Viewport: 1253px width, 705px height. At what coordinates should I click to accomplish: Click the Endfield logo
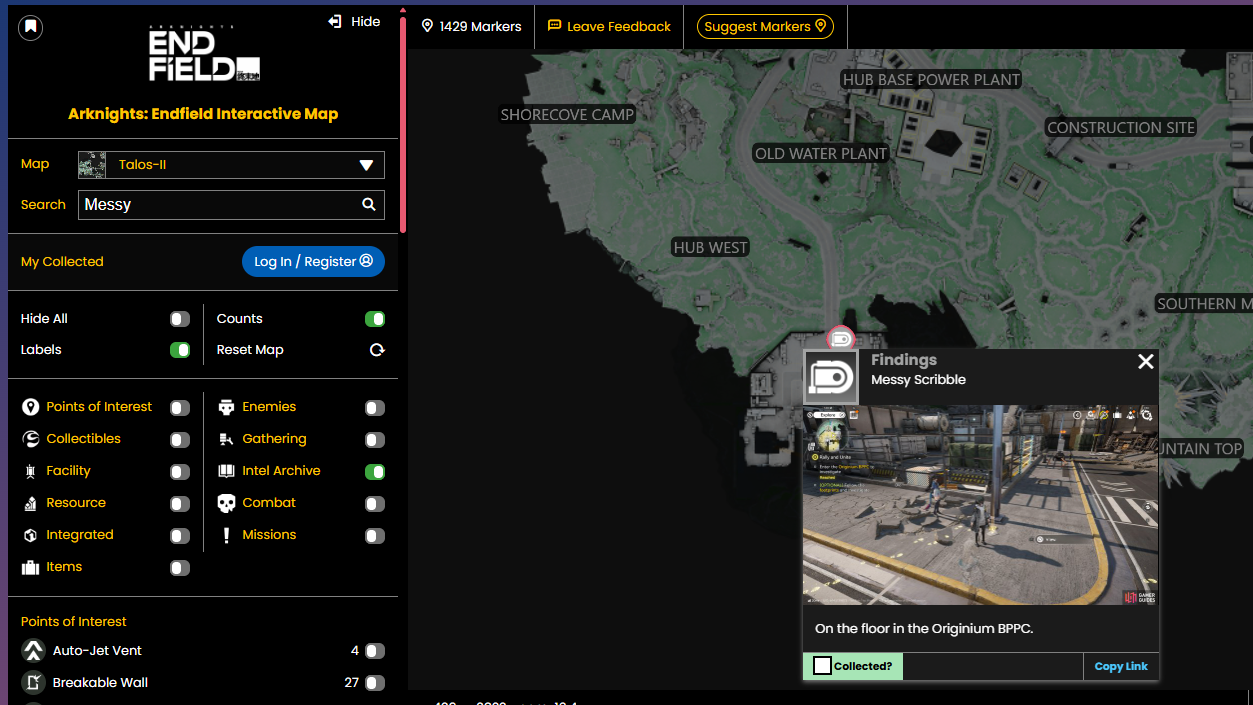tap(204, 55)
